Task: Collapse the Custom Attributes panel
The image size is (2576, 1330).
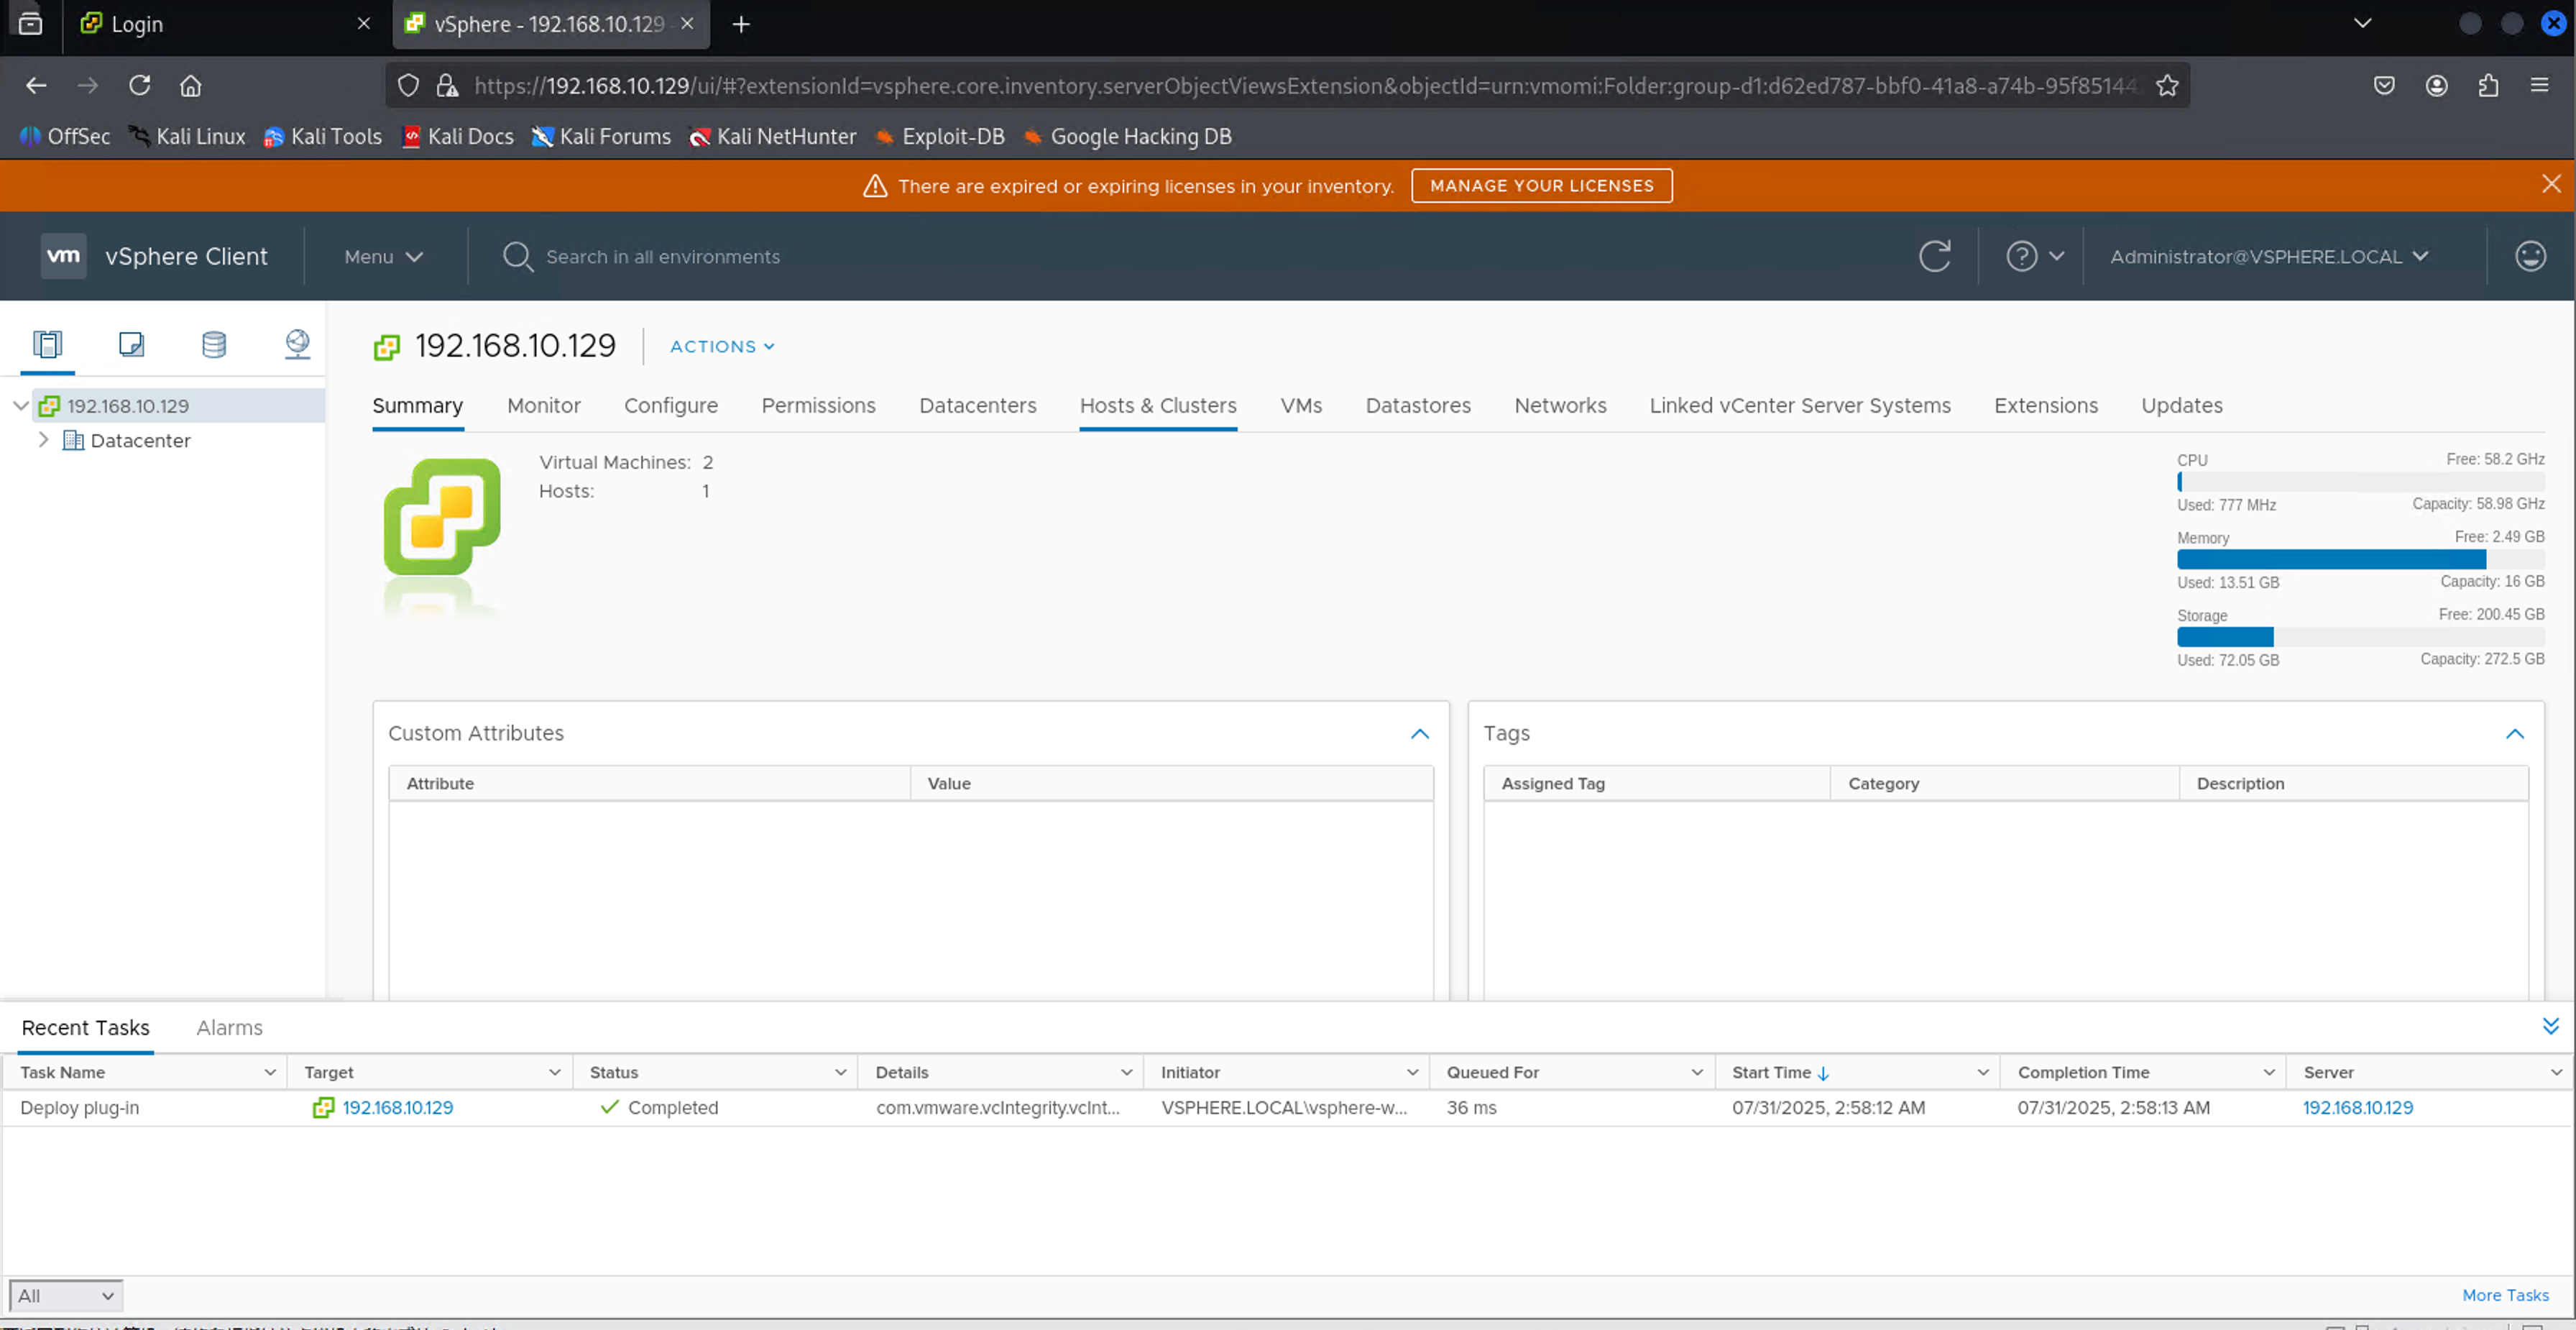Action: [x=1419, y=733]
